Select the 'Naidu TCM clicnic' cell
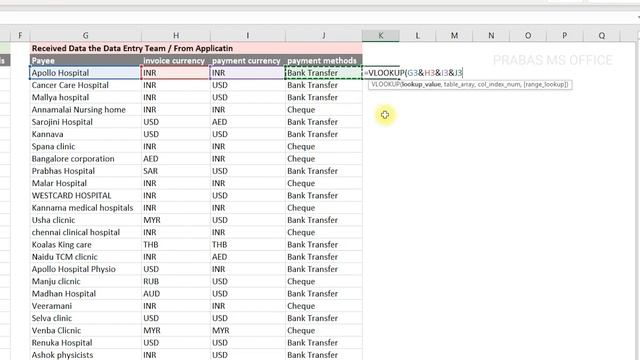The image size is (640, 360). (85, 257)
